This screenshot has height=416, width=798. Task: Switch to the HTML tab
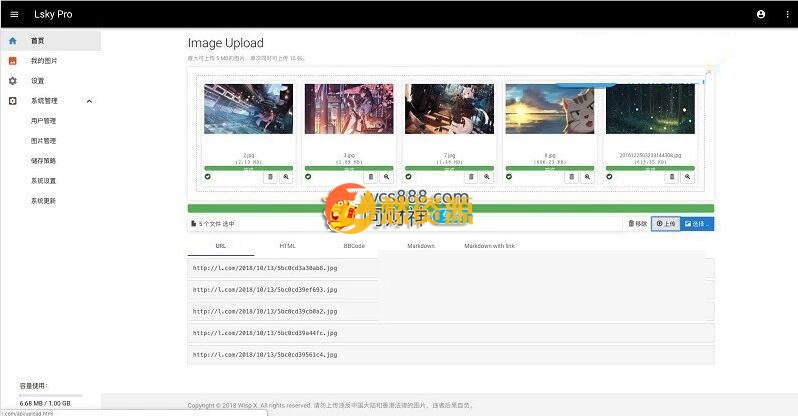pyautogui.click(x=288, y=246)
